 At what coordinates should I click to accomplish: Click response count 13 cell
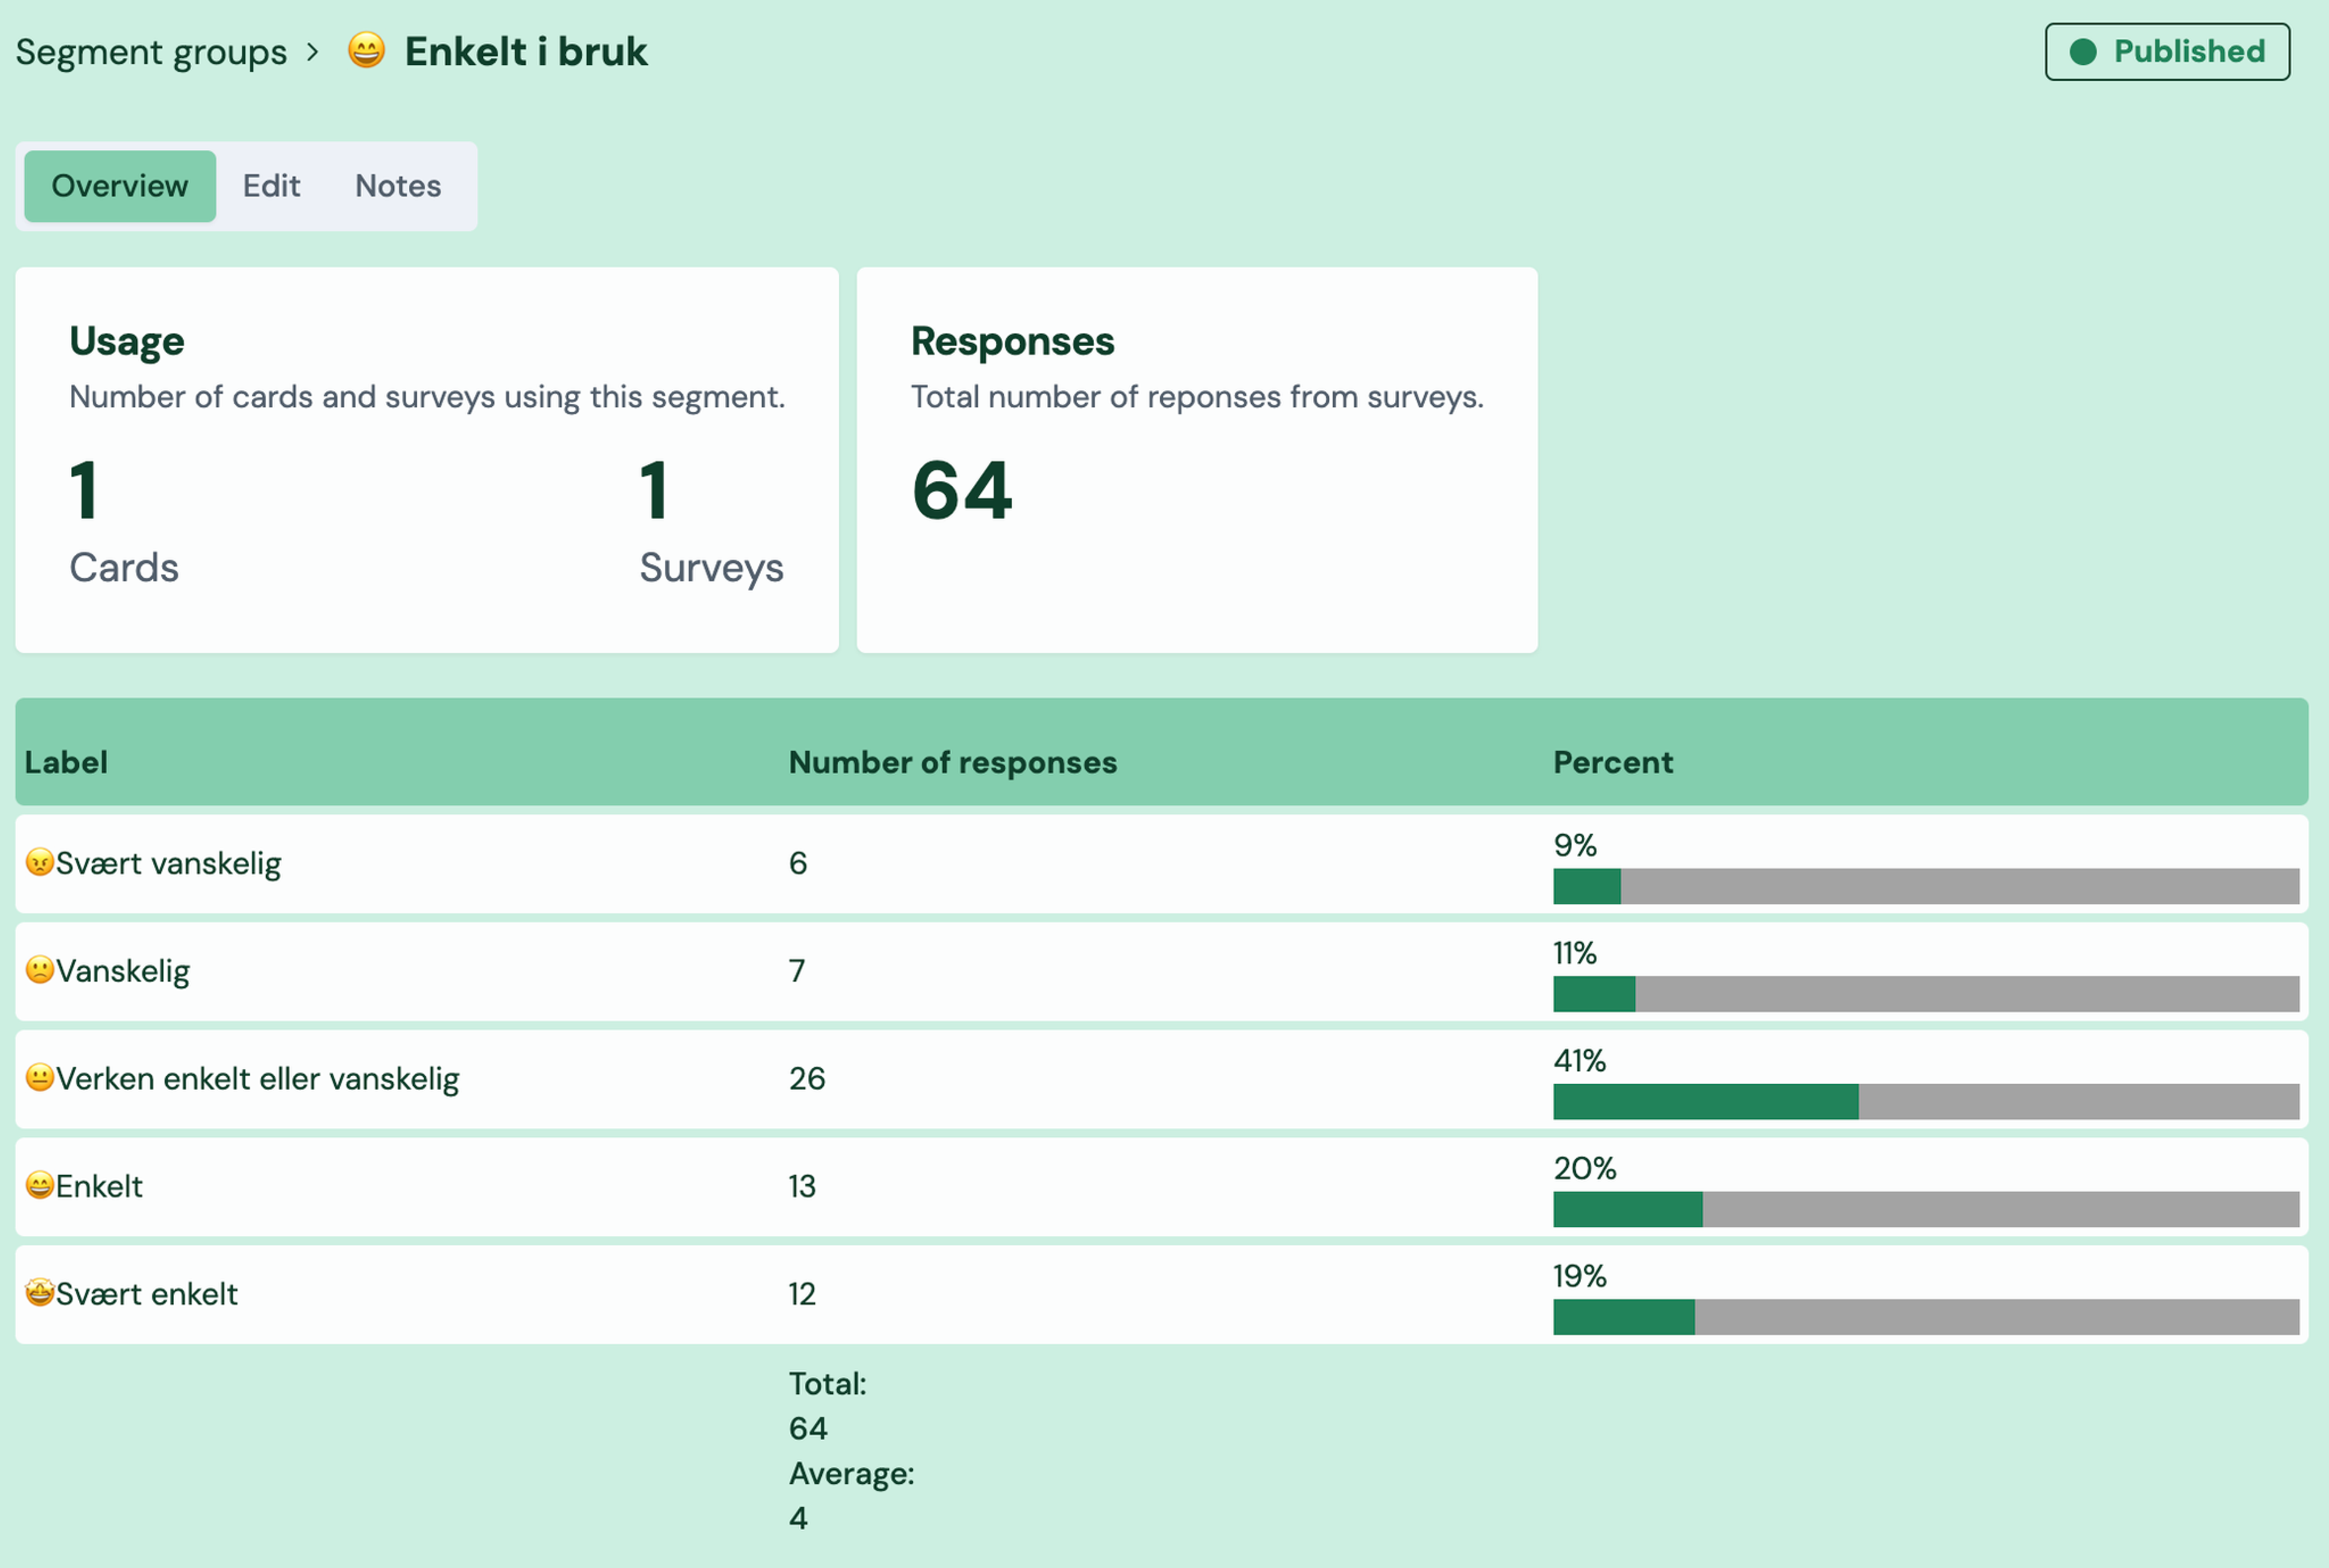(x=802, y=1187)
